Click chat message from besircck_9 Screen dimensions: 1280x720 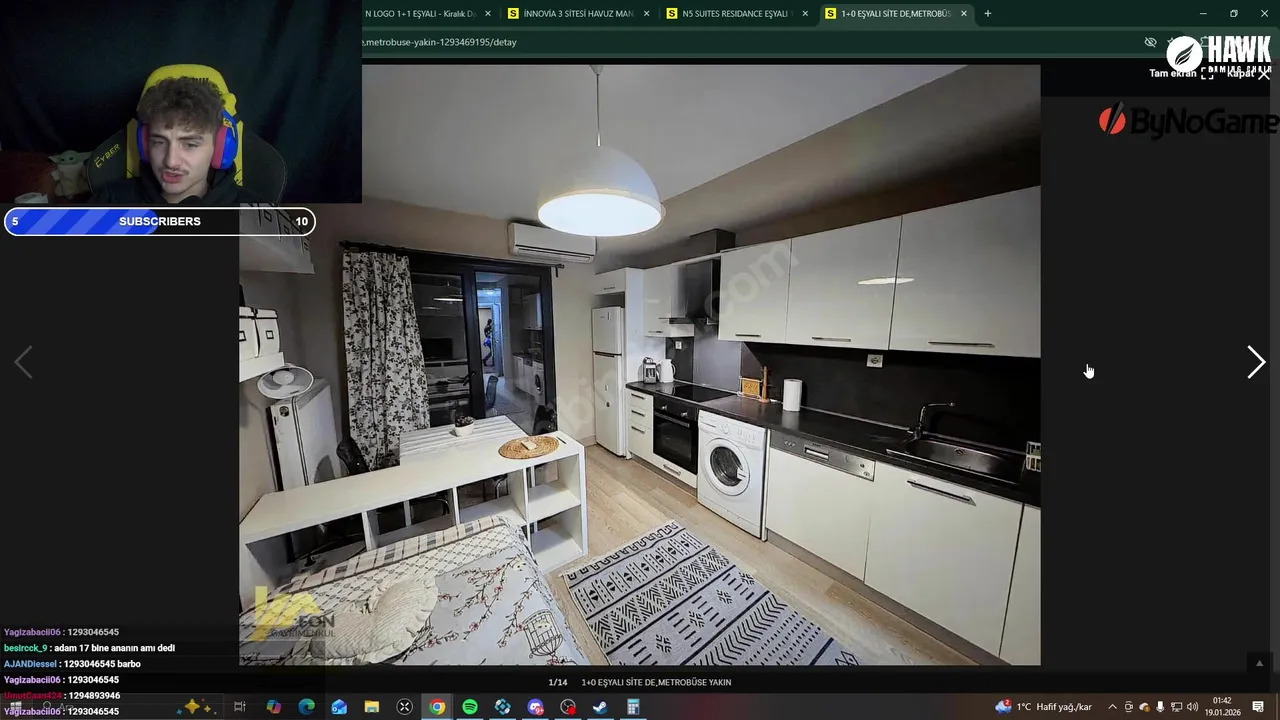click(x=90, y=648)
